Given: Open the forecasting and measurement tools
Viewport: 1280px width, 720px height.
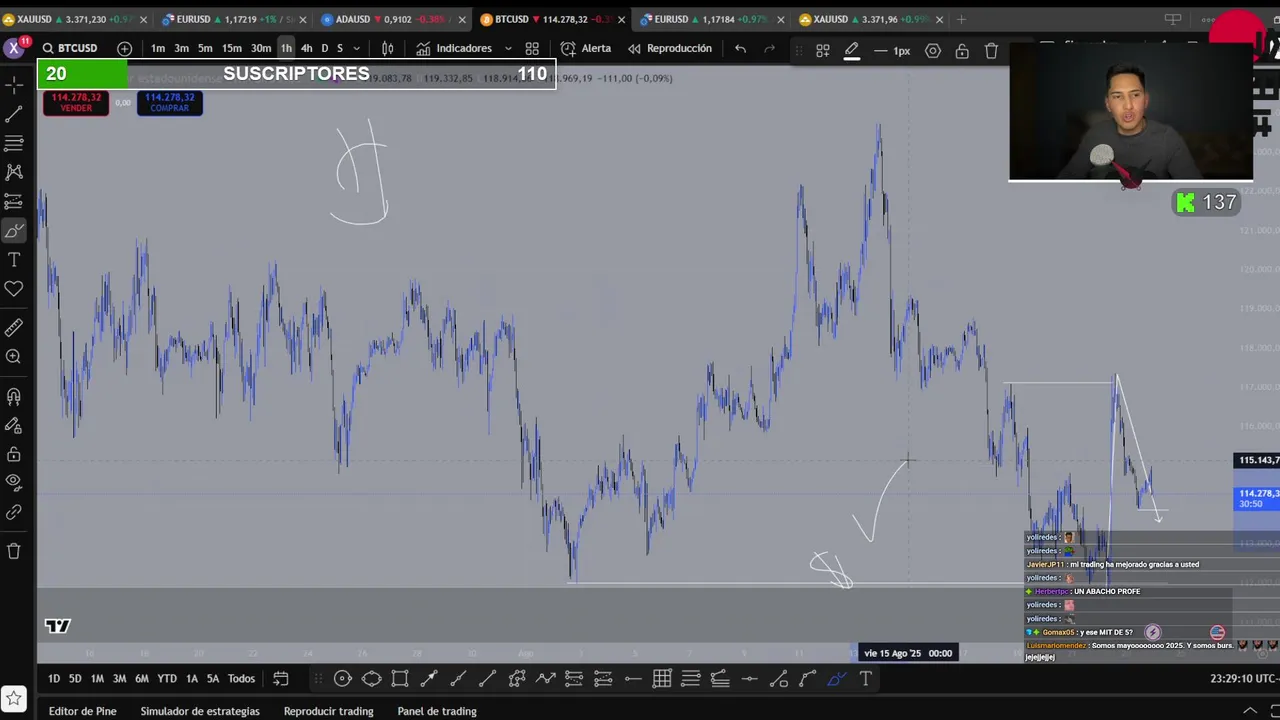Looking at the screenshot, I should pos(14,202).
